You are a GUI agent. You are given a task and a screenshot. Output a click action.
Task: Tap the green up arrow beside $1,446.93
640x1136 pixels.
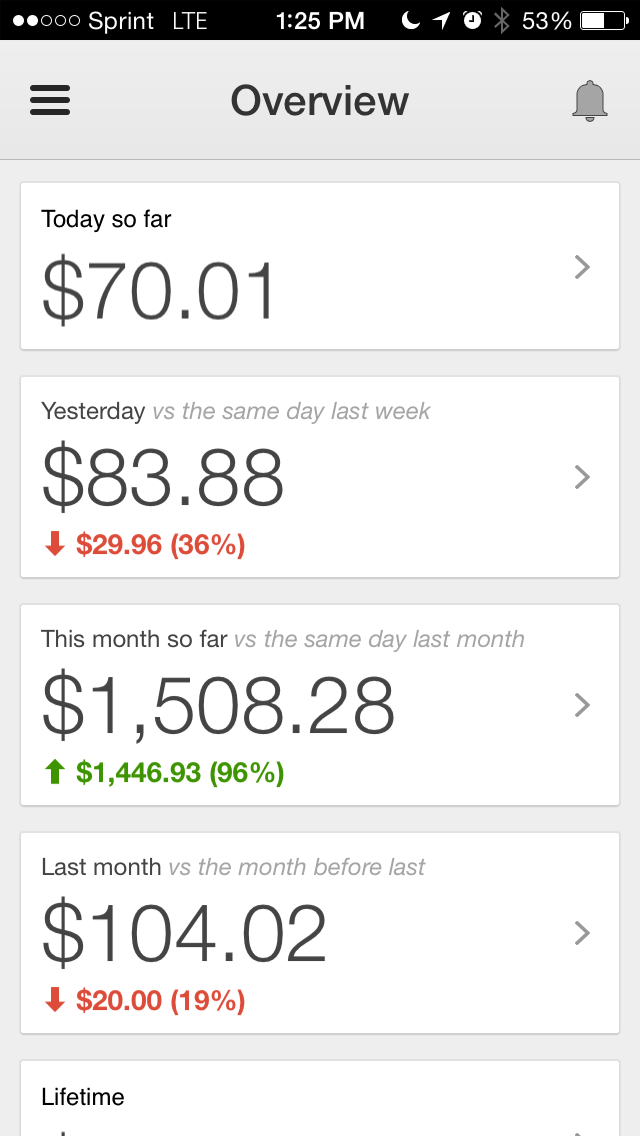point(55,772)
